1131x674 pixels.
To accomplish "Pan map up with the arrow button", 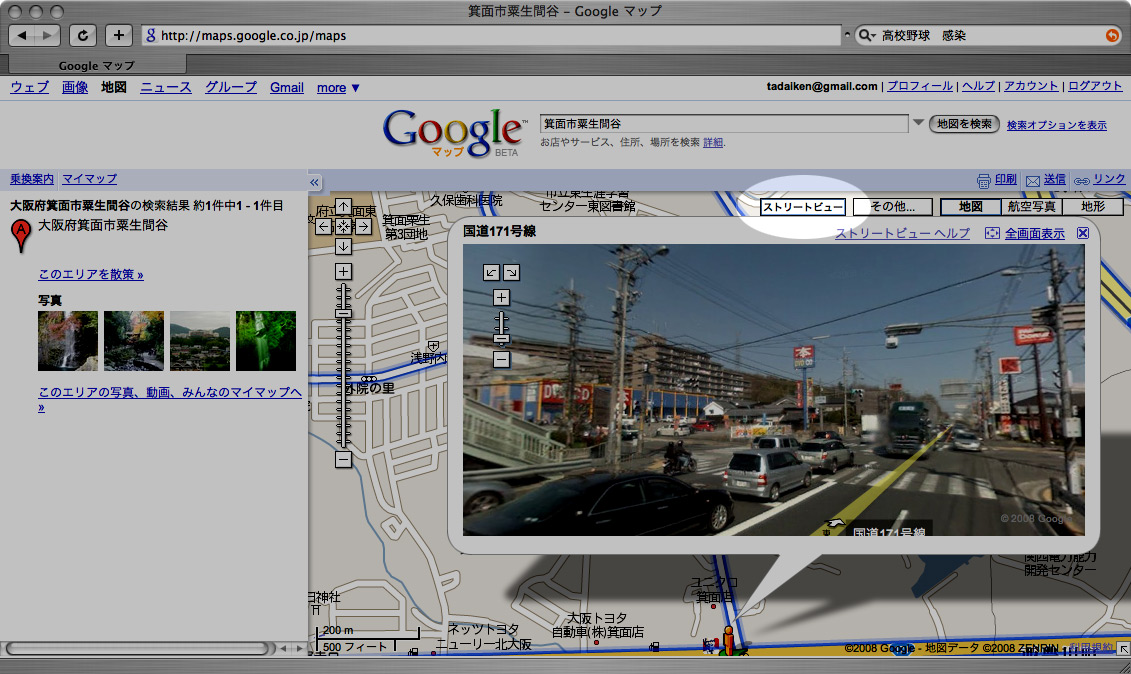I will (x=343, y=206).
